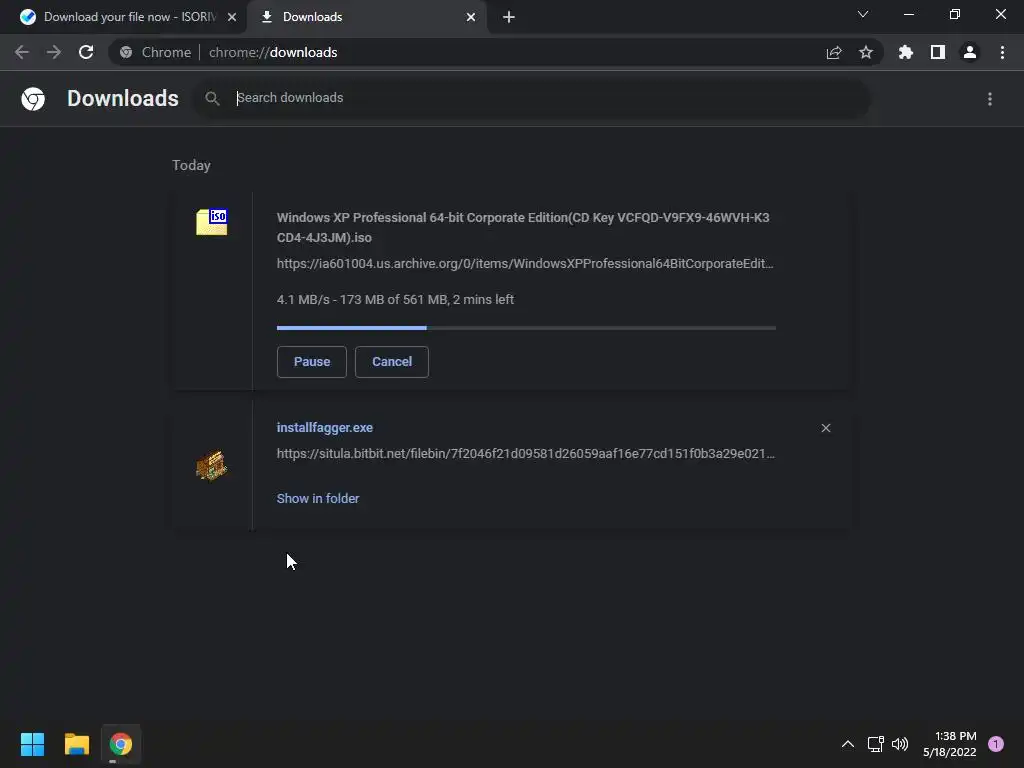1024x768 pixels.
Task: Open a new tab with the plus button
Action: click(x=509, y=17)
